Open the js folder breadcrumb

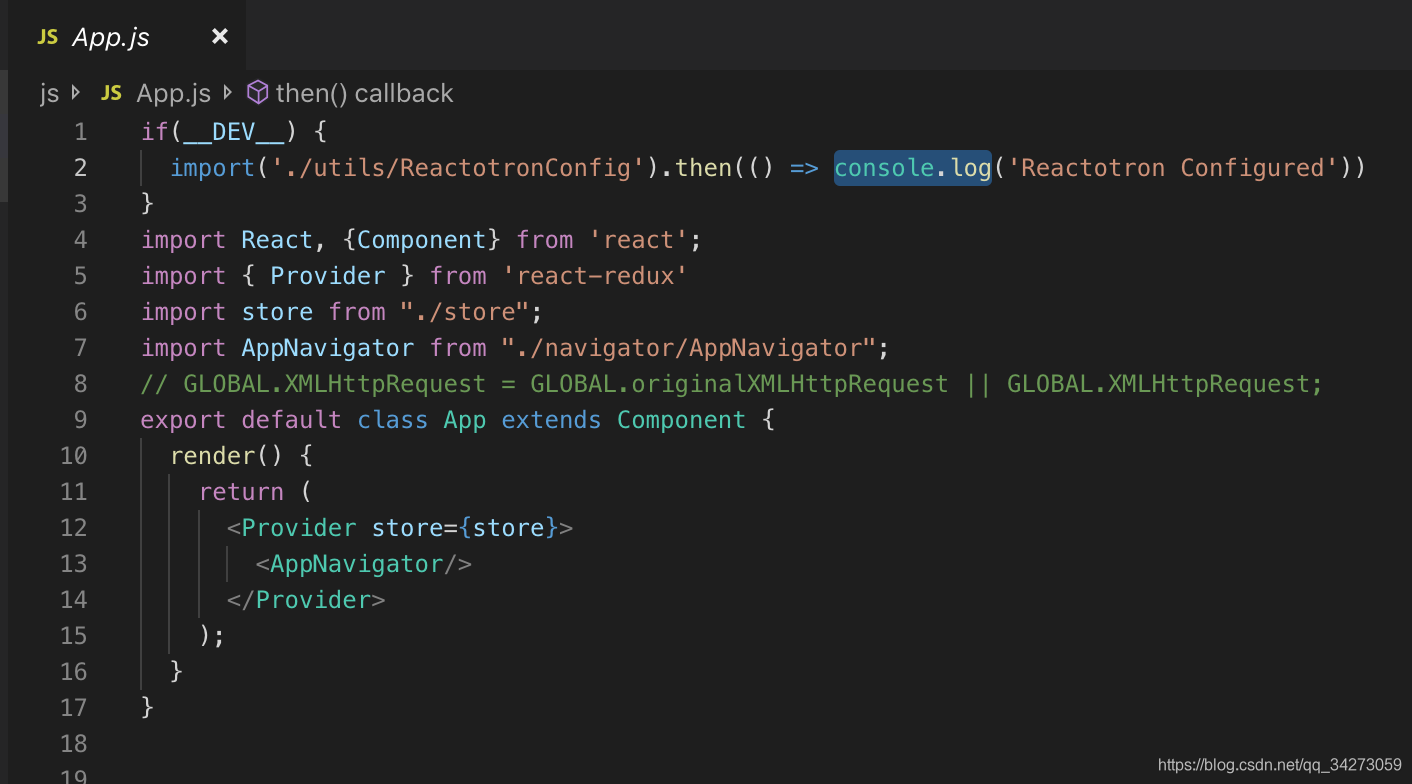pyautogui.click(x=49, y=94)
